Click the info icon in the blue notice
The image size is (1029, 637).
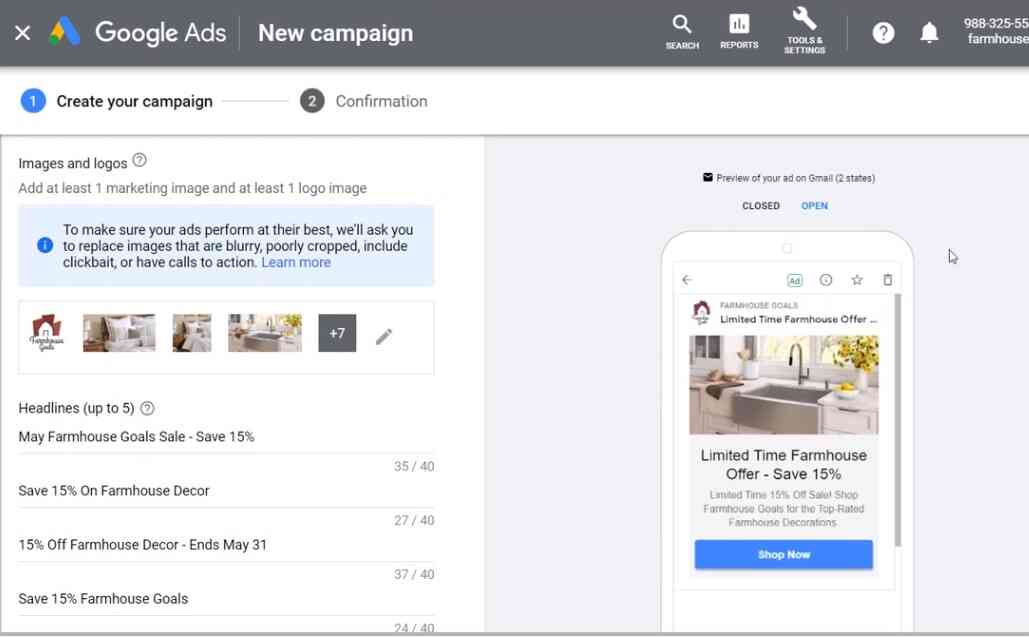43,243
